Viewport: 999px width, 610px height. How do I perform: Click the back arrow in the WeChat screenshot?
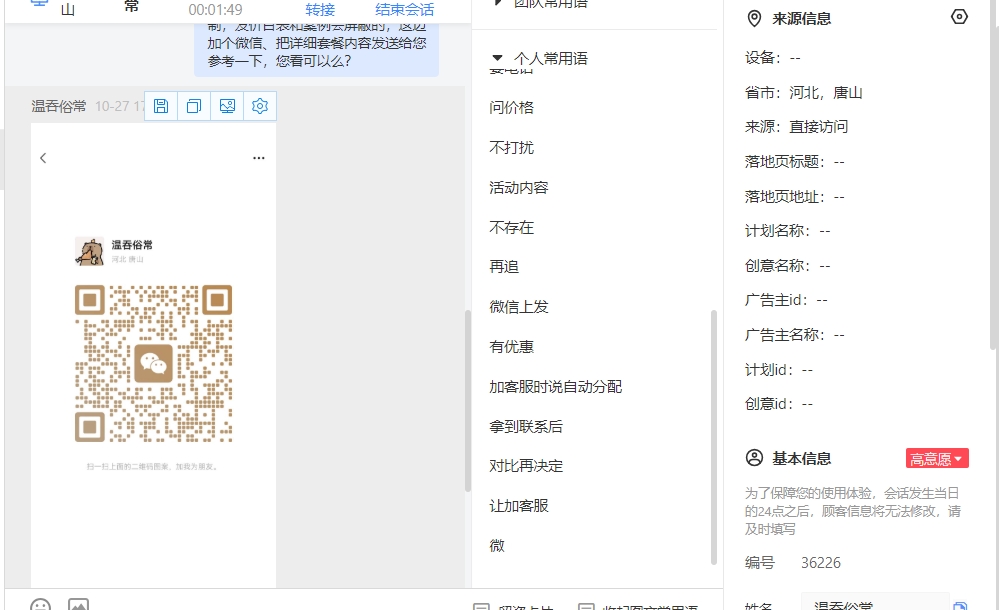pos(43,158)
